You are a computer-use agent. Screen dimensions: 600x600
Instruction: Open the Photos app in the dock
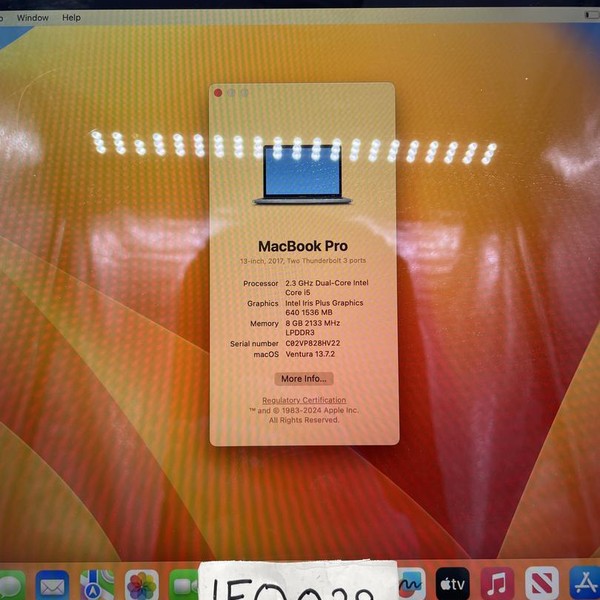tap(142, 585)
